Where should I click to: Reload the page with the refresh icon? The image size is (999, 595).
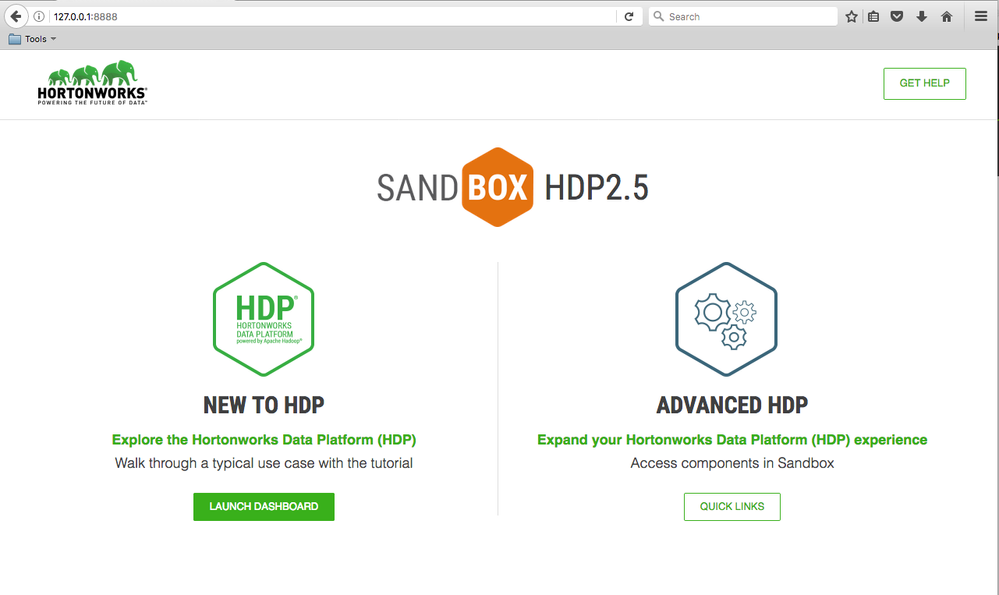coord(629,17)
